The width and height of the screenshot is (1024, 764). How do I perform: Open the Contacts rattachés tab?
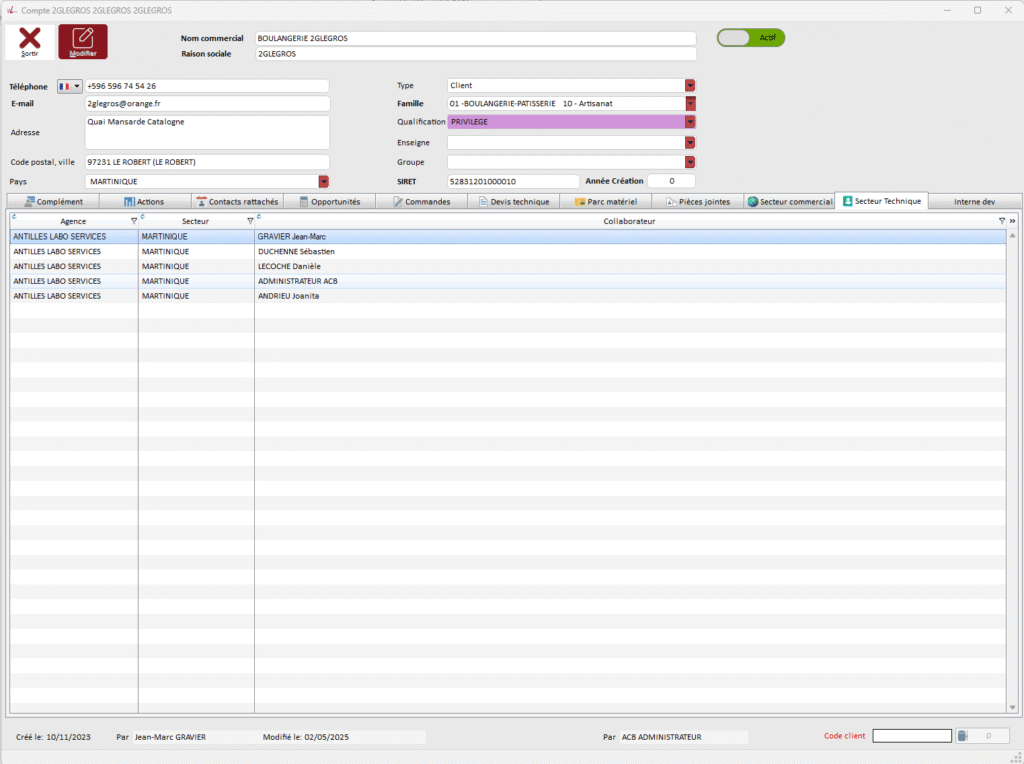[x=237, y=201]
